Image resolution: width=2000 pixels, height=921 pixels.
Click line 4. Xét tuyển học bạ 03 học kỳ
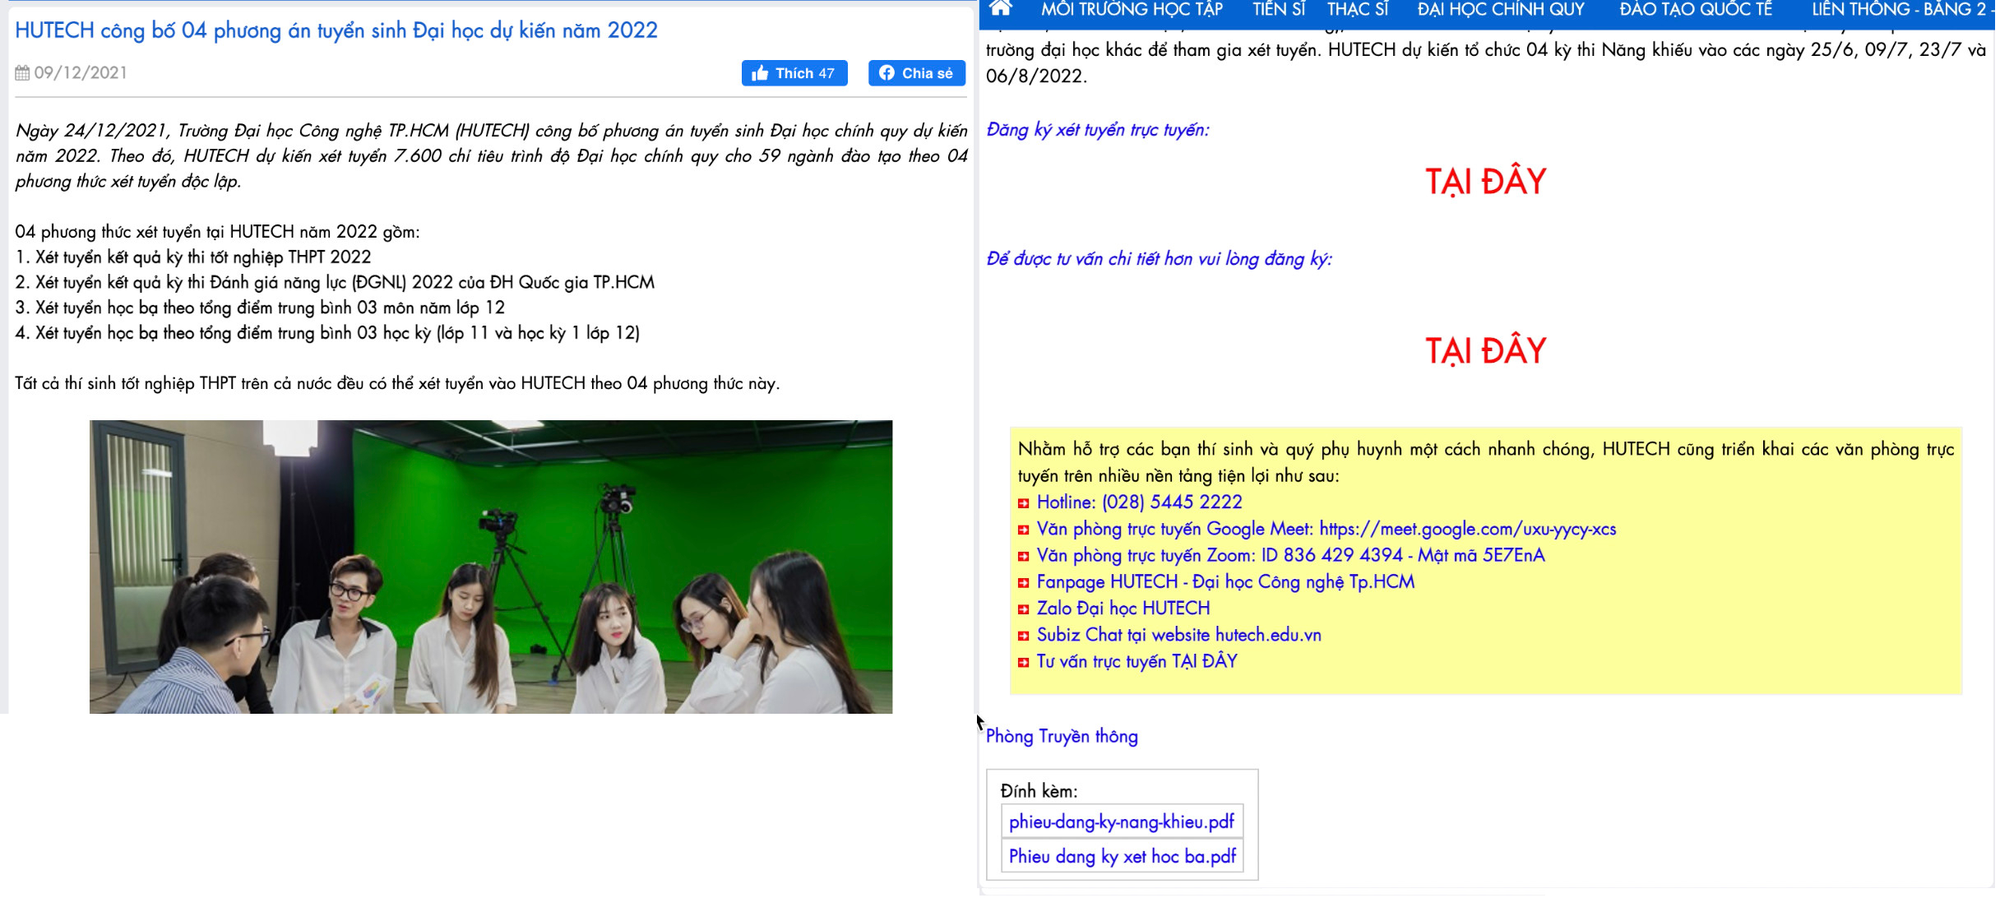click(x=327, y=333)
